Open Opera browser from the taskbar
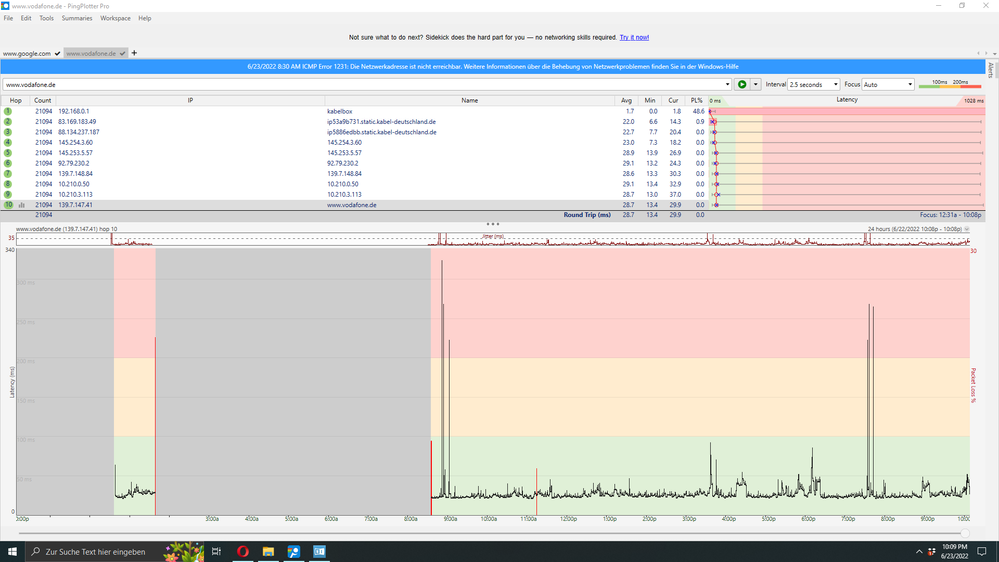Viewport: 999px width, 562px height. (x=243, y=551)
